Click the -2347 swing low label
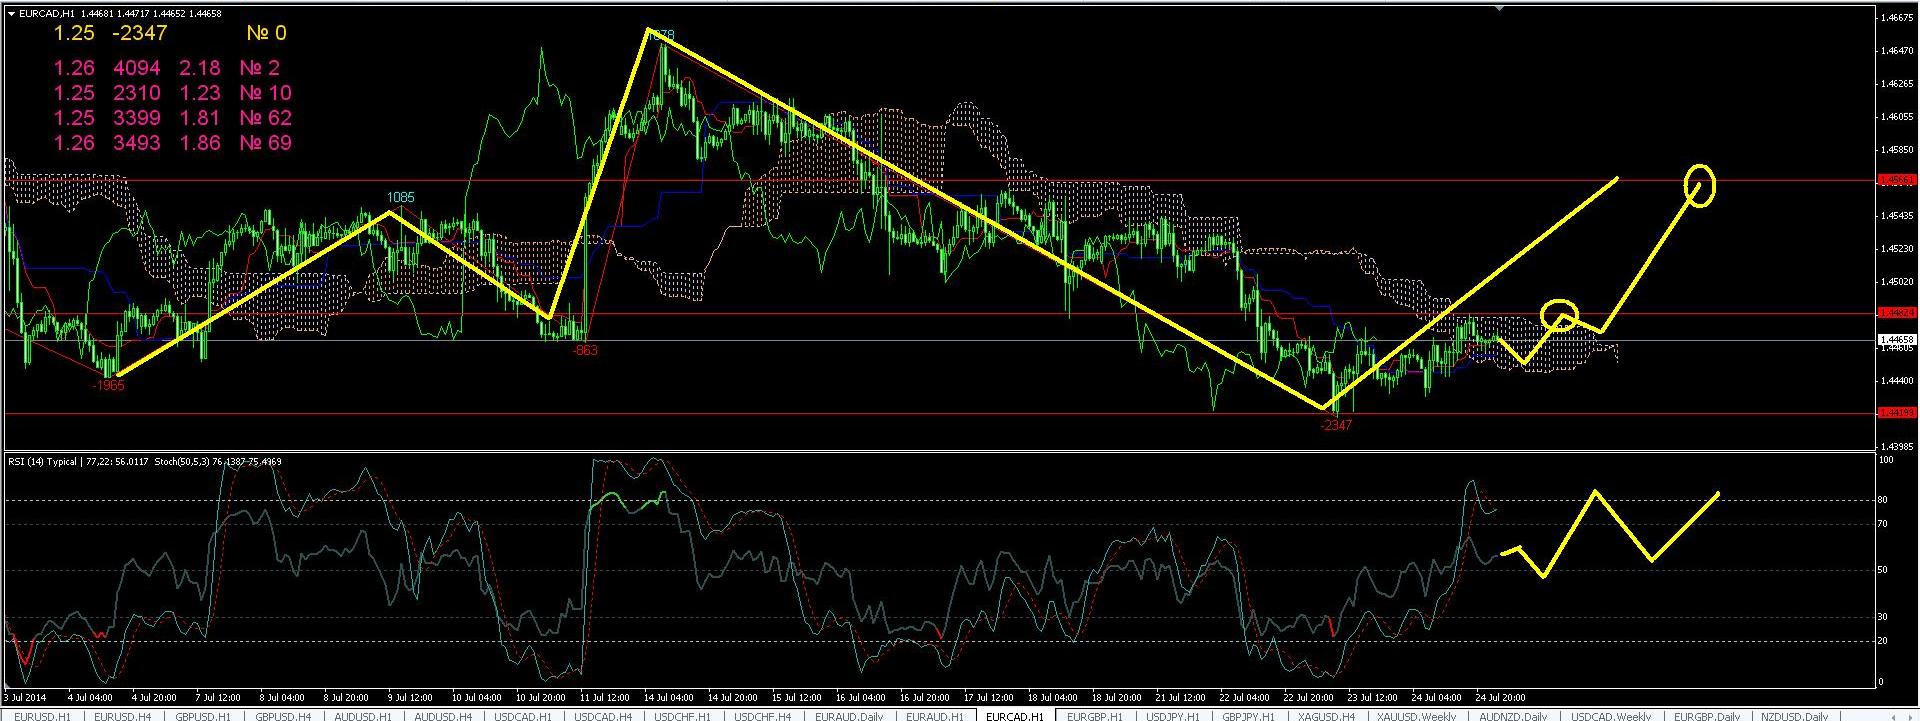The height and width of the screenshot is (721, 1920). pyautogui.click(x=1335, y=425)
